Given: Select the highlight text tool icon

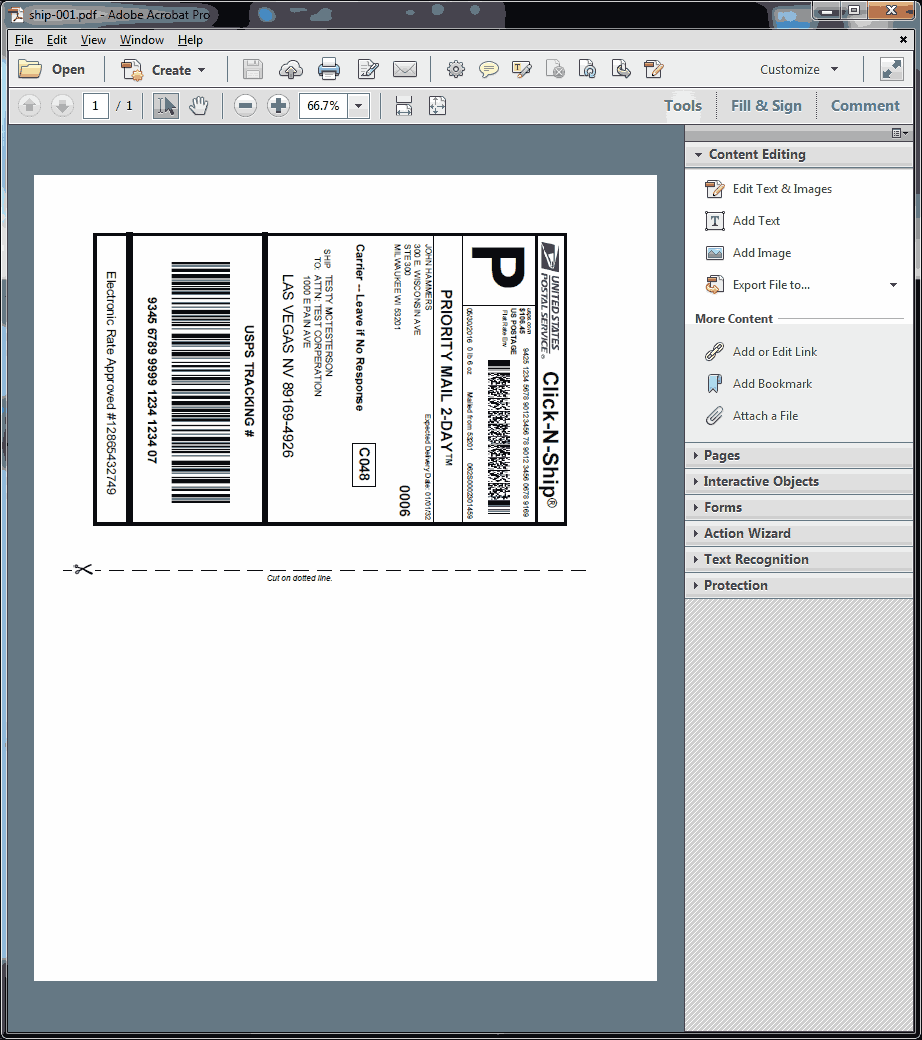Looking at the screenshot, I should 522,69.
